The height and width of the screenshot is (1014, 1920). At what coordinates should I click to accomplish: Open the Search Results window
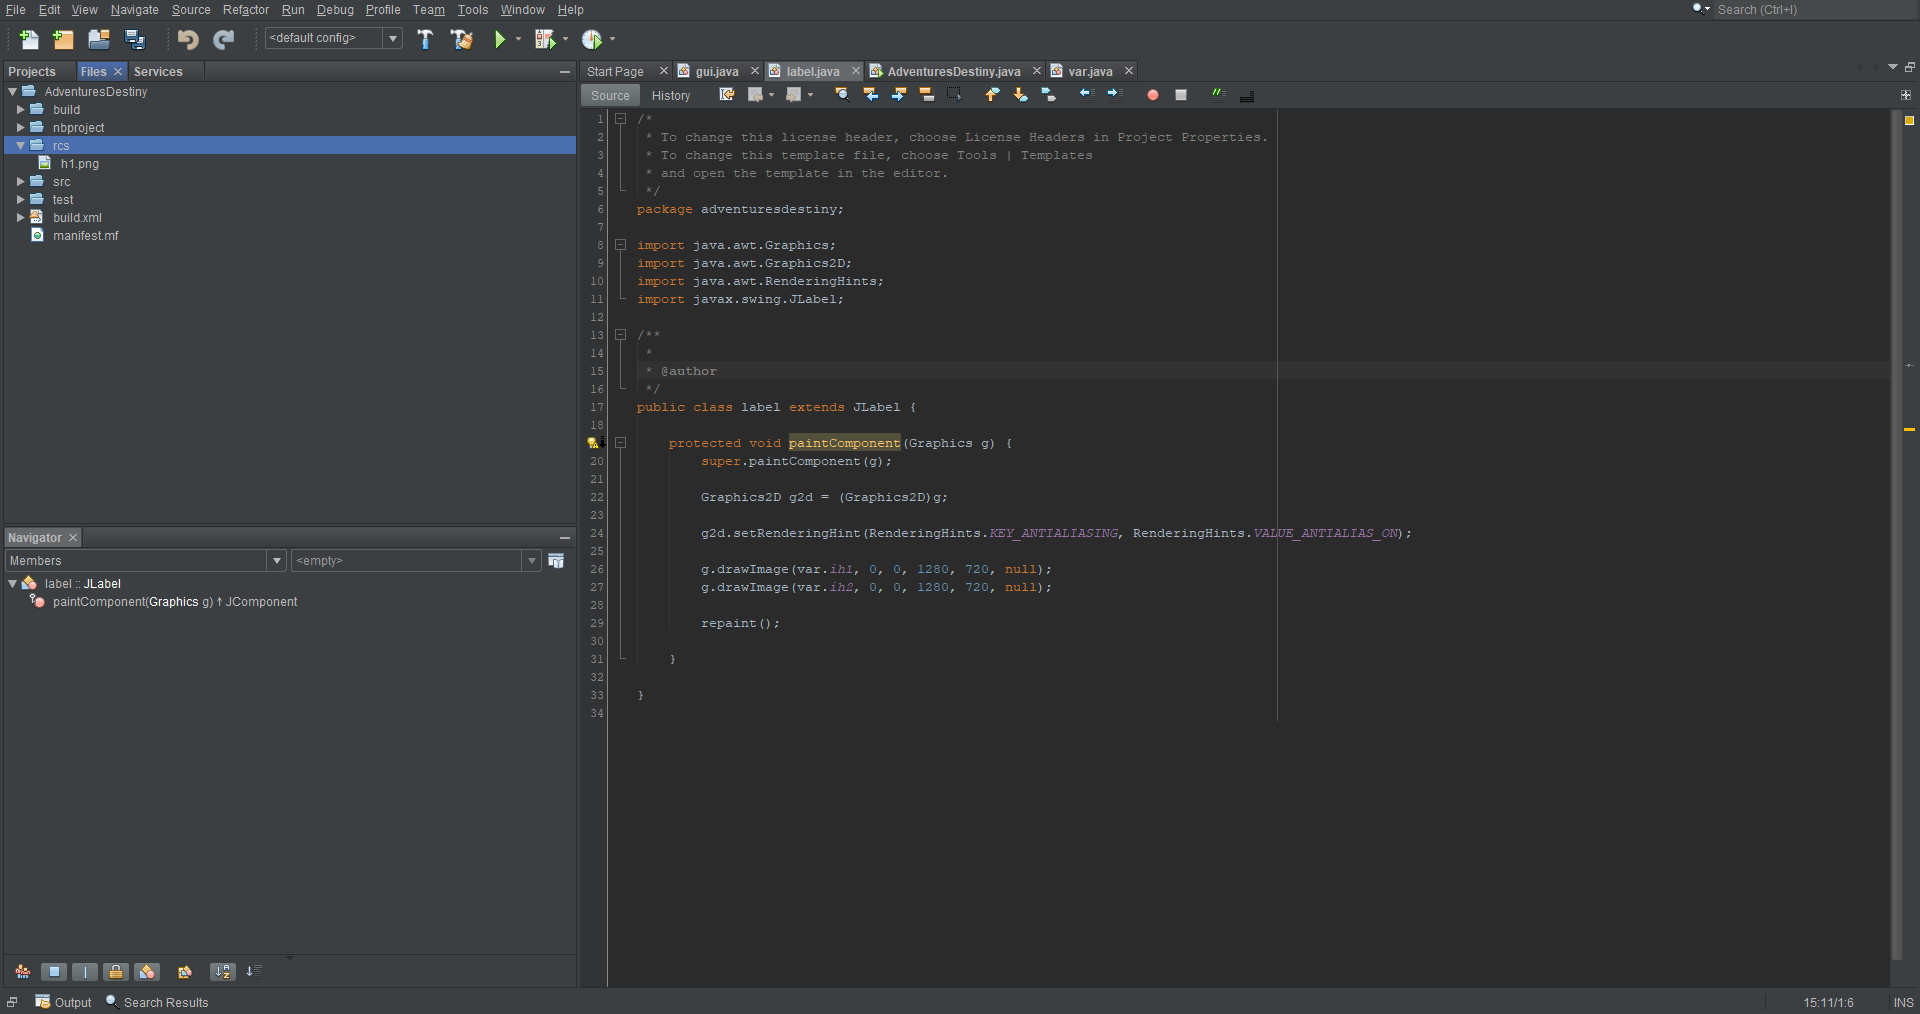(x=165, y=1002)
